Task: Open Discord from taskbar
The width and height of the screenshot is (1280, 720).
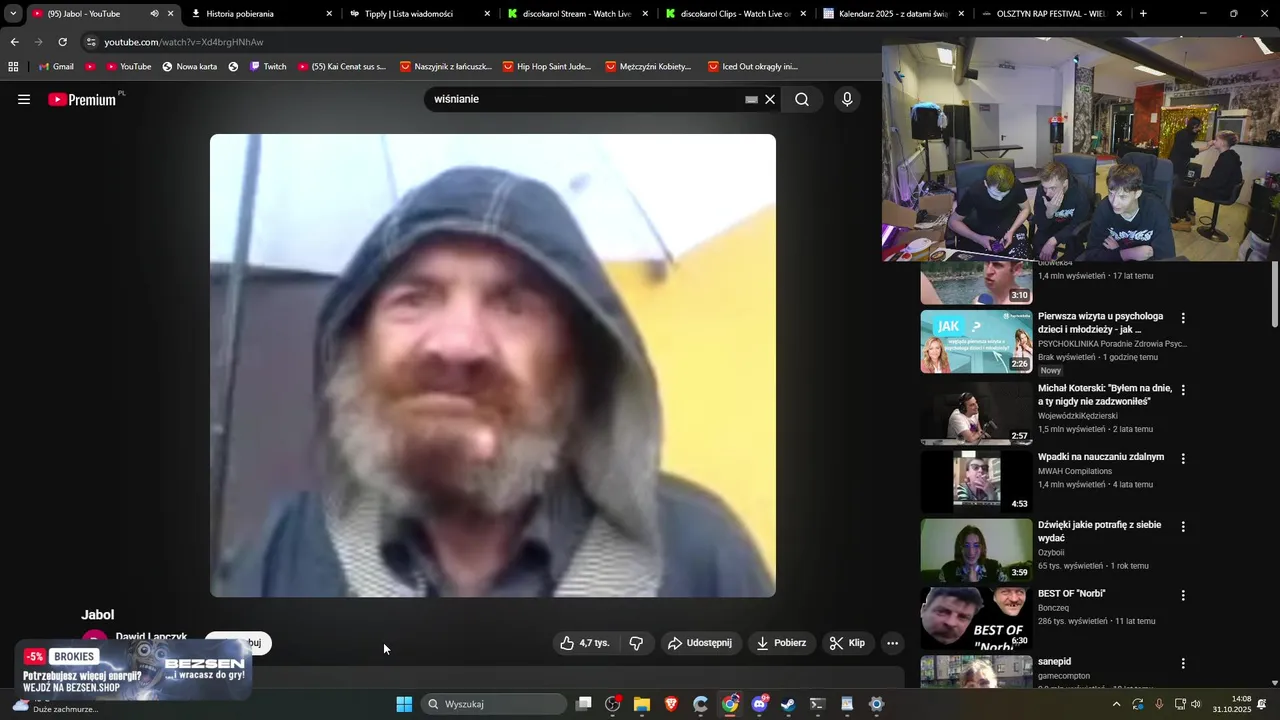Action: pyautogui.click(x=759, y=704)
